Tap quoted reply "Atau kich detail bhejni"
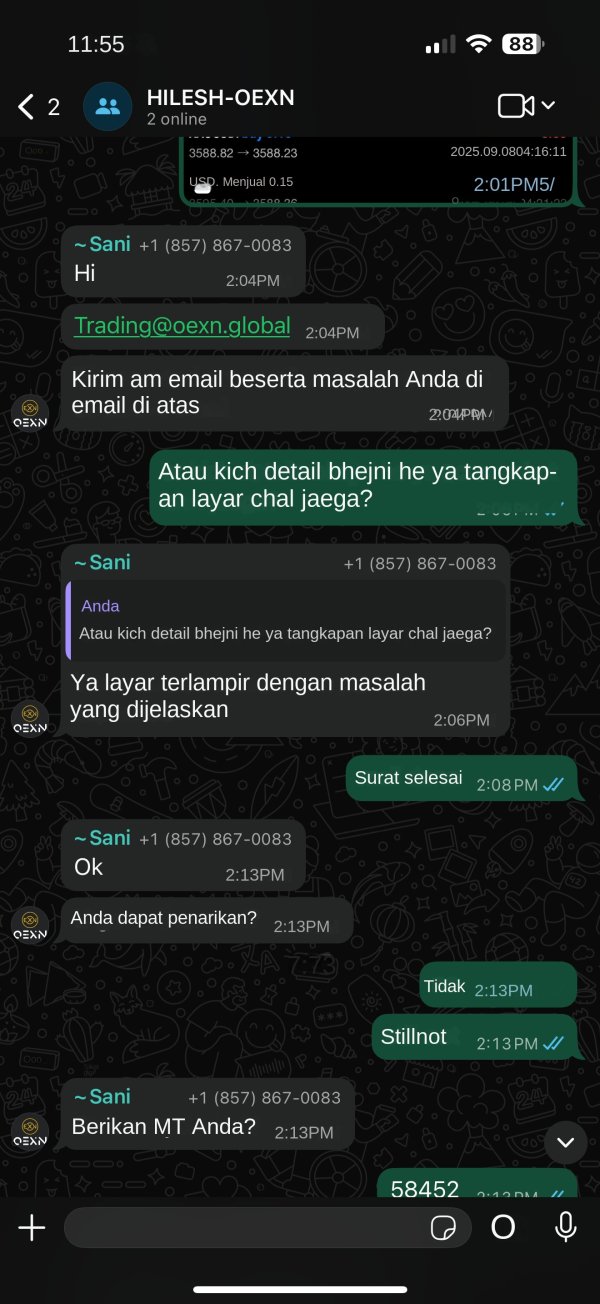 coord(286,620)
